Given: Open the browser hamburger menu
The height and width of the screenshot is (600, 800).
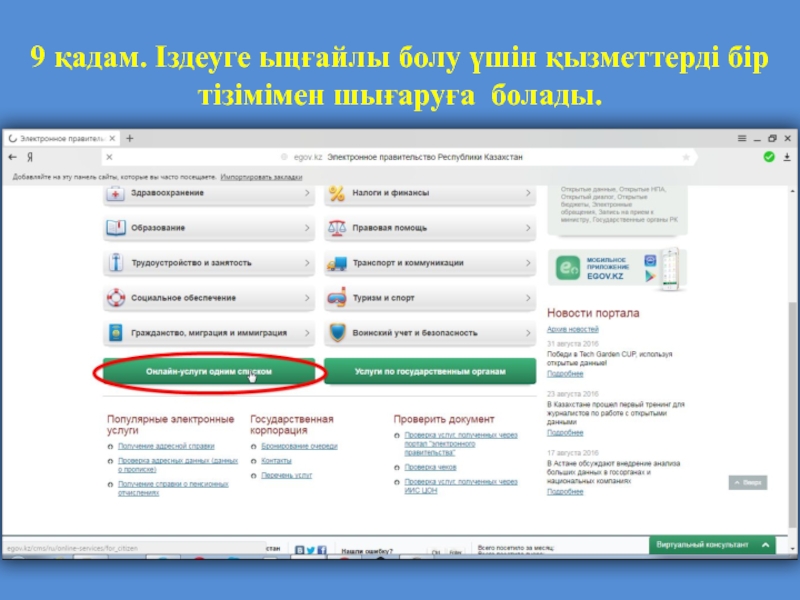Looking at the screenshot, I should [x=742, y=138].
